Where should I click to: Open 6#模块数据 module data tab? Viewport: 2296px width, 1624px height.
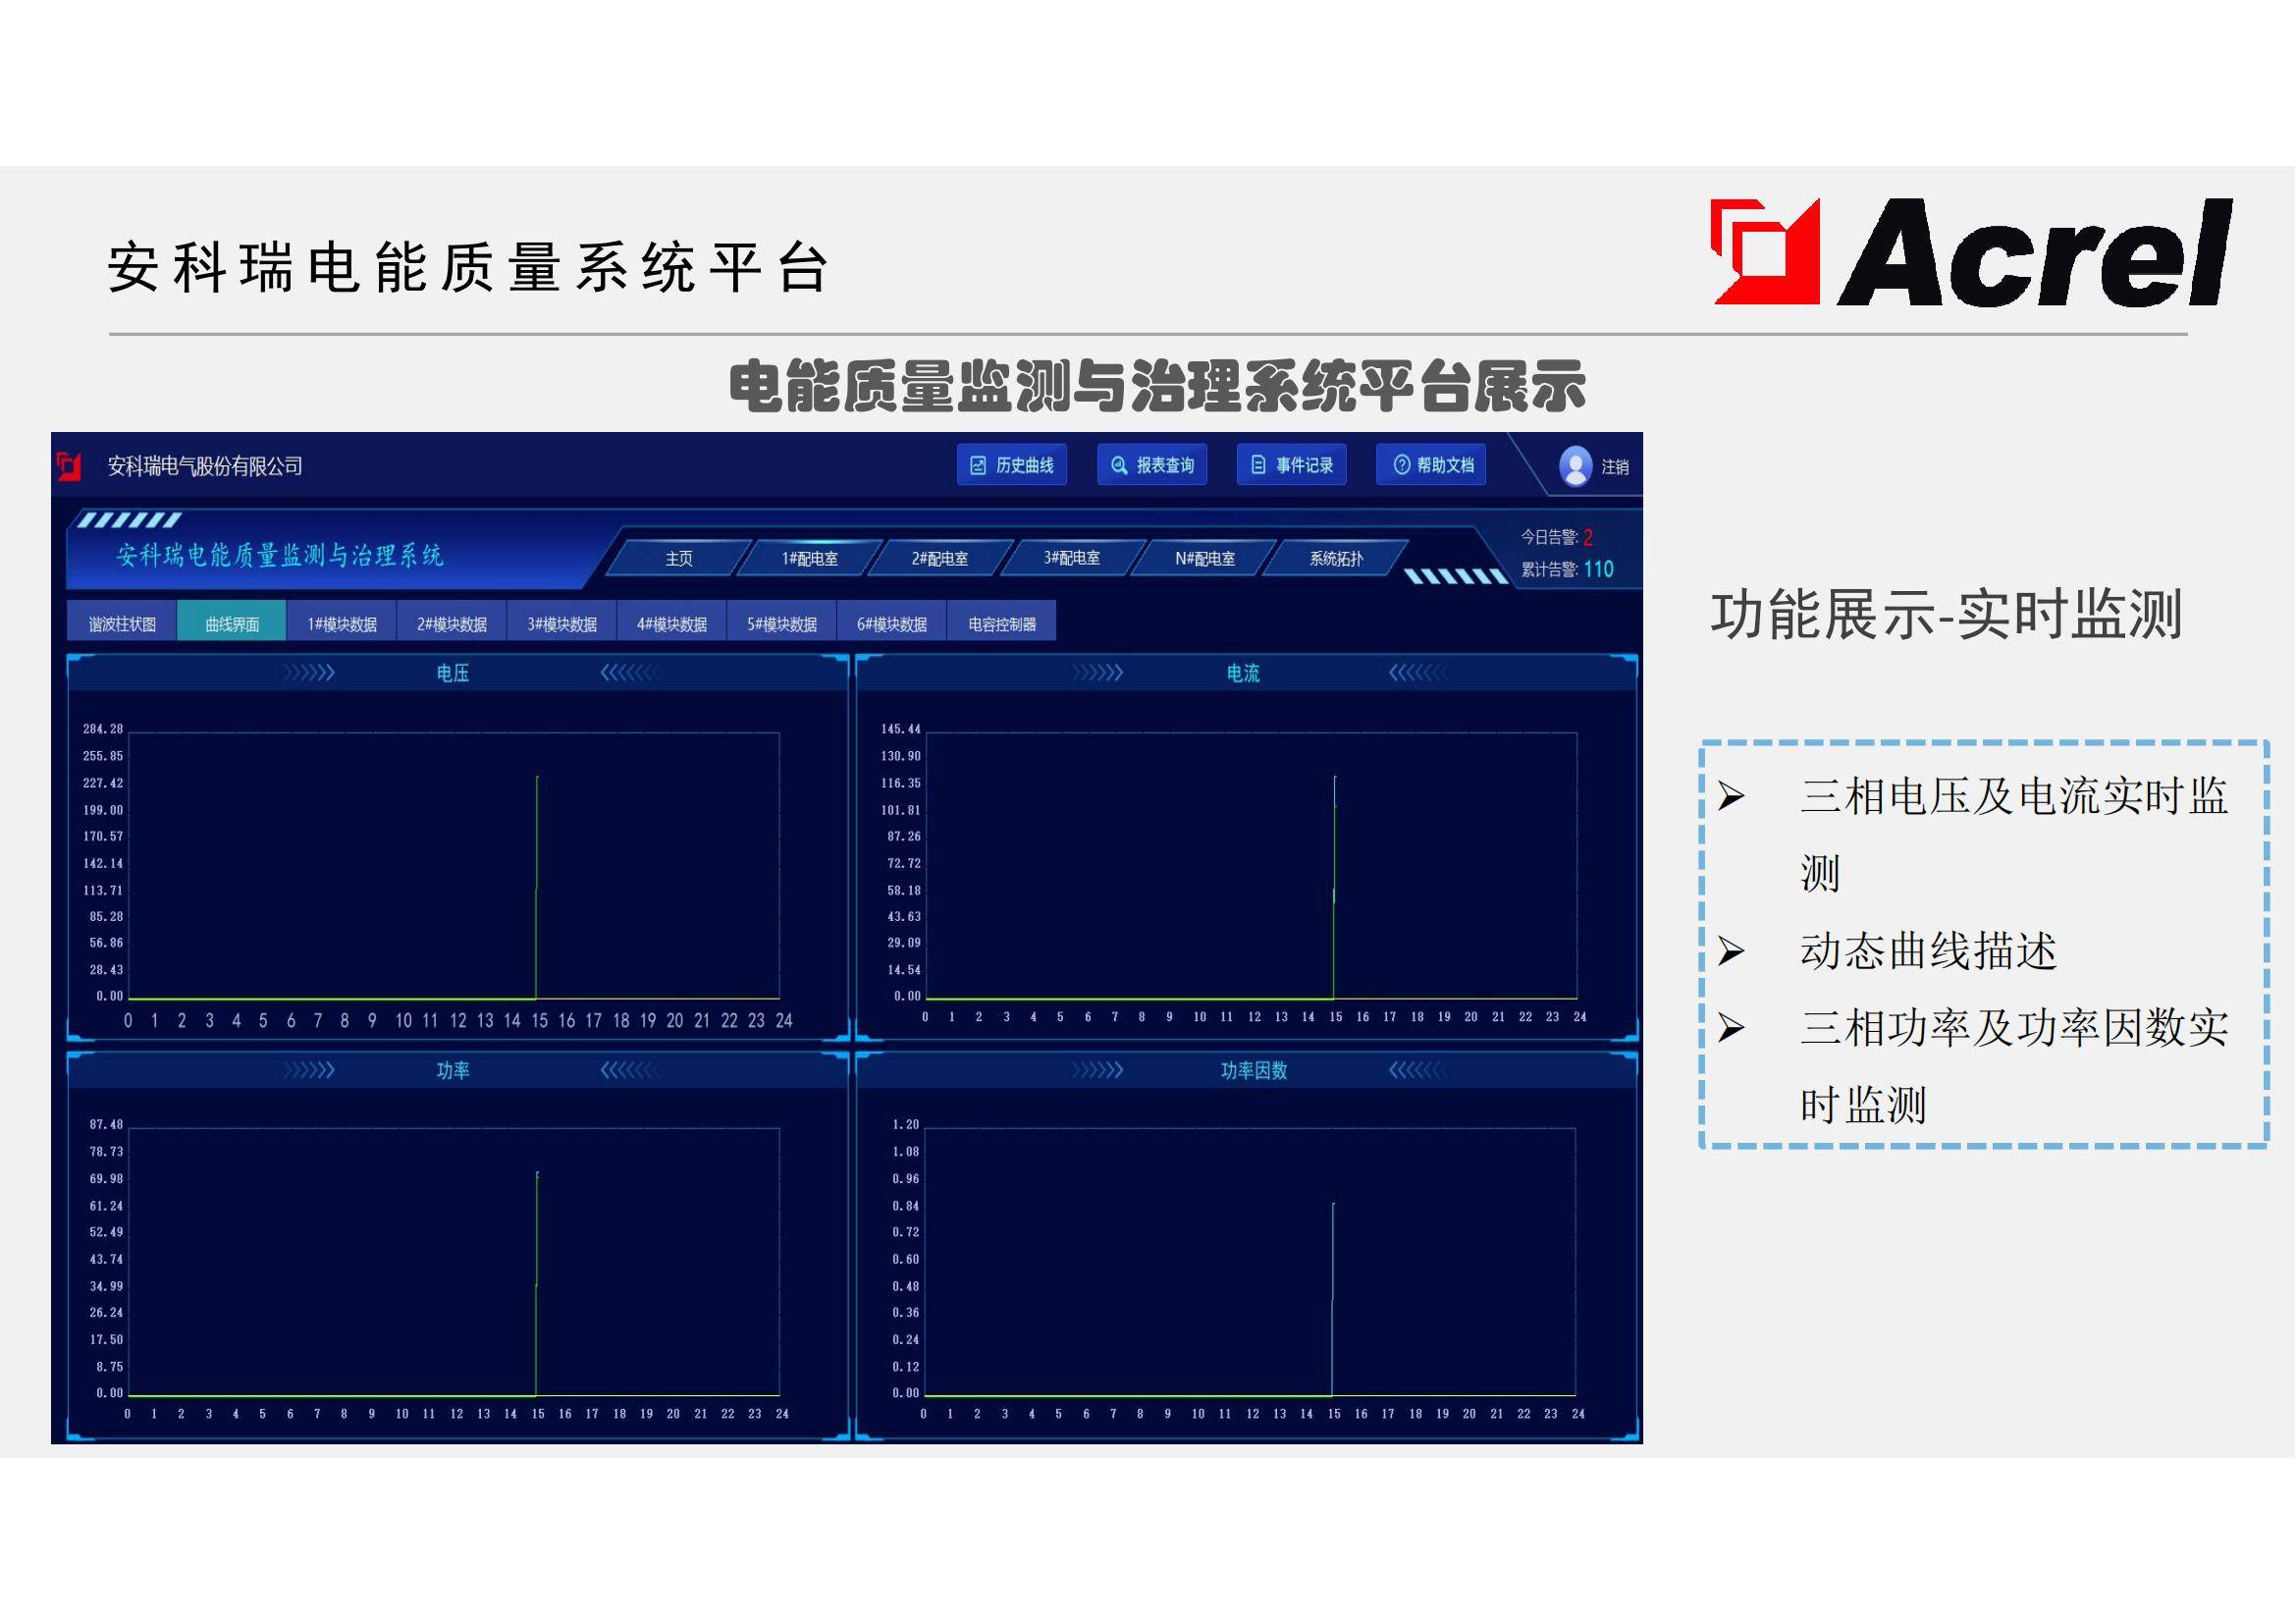pyautogui.click(x=892, y=624)
